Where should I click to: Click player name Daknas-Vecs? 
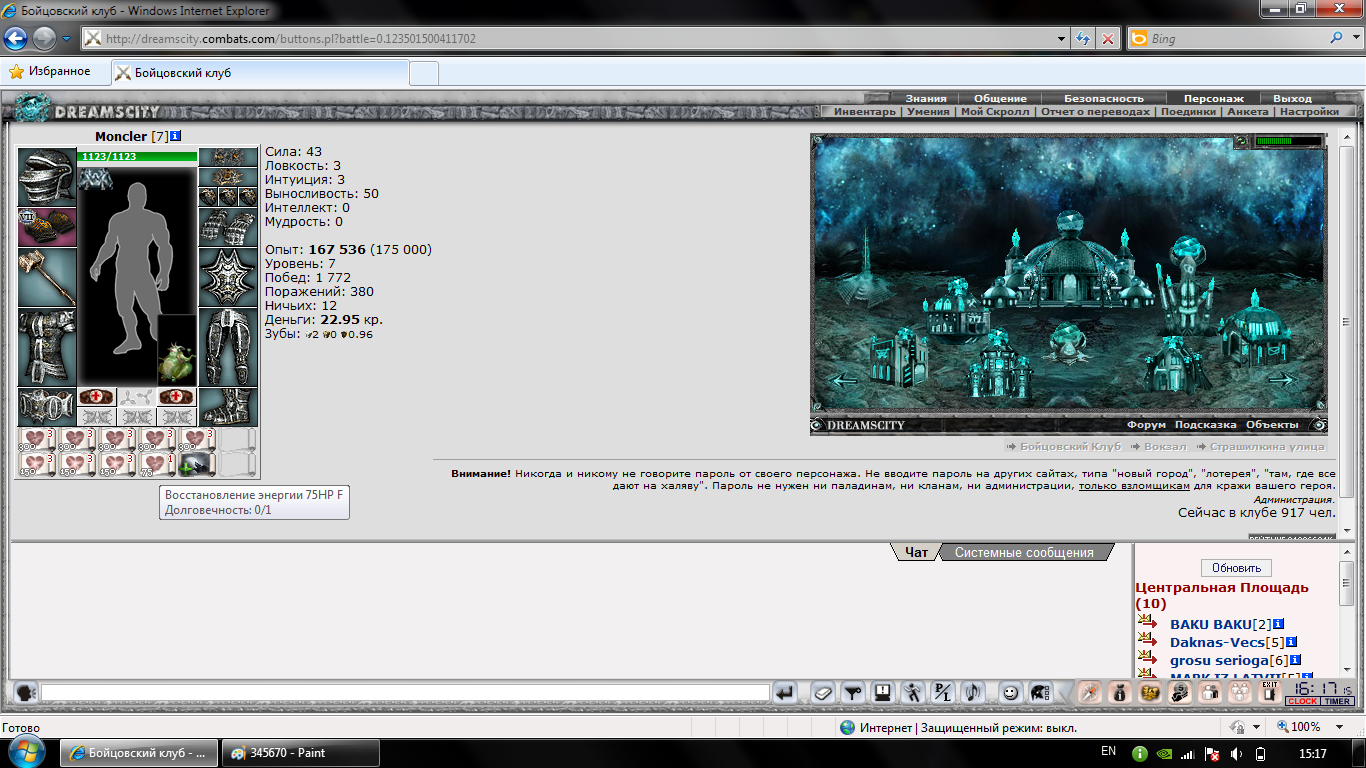click(1217, 642)
